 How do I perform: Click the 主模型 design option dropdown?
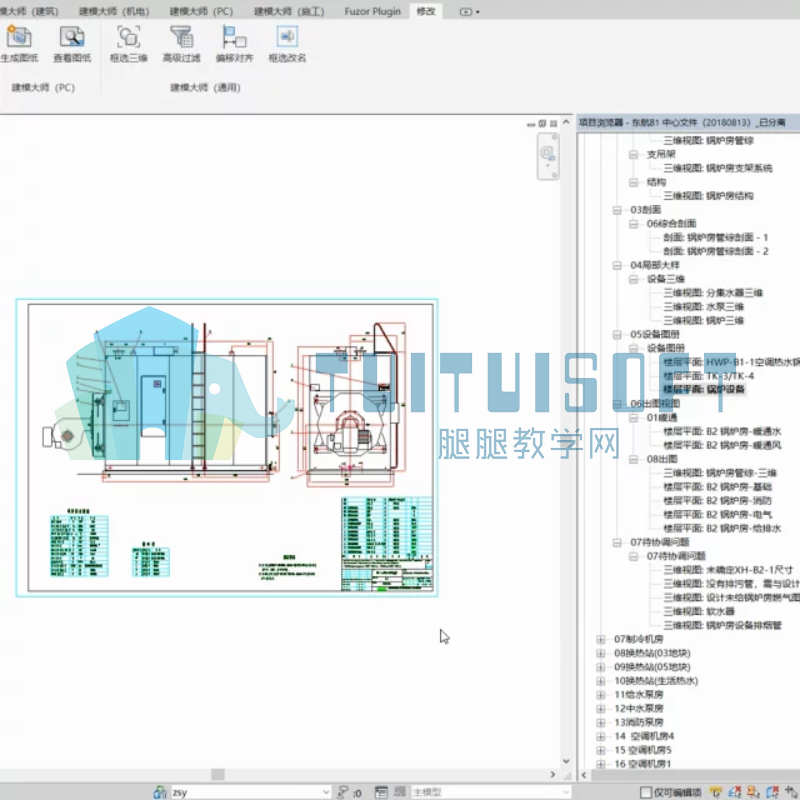point(490,792)
